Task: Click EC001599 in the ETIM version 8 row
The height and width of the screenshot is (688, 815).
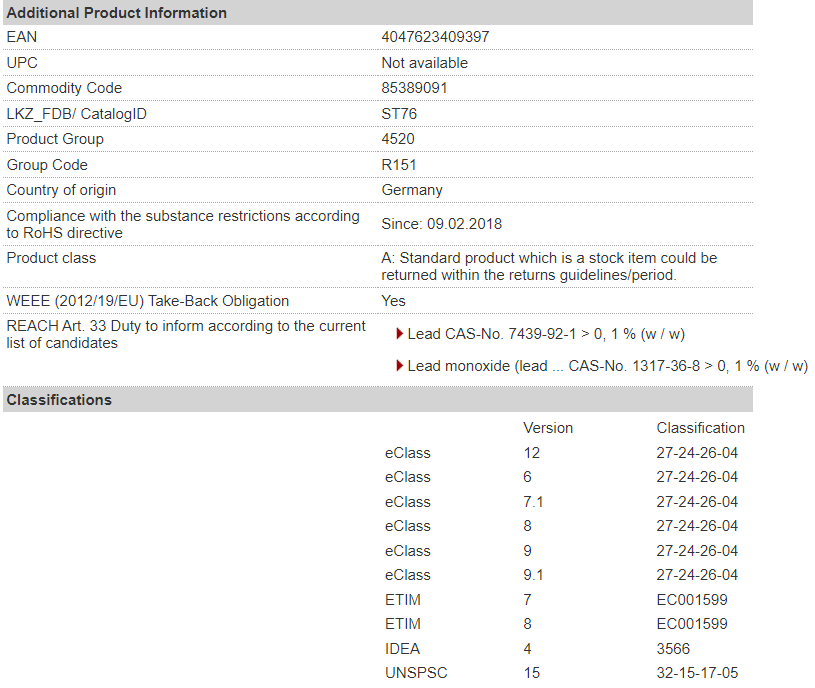Action: coord(692,624)
